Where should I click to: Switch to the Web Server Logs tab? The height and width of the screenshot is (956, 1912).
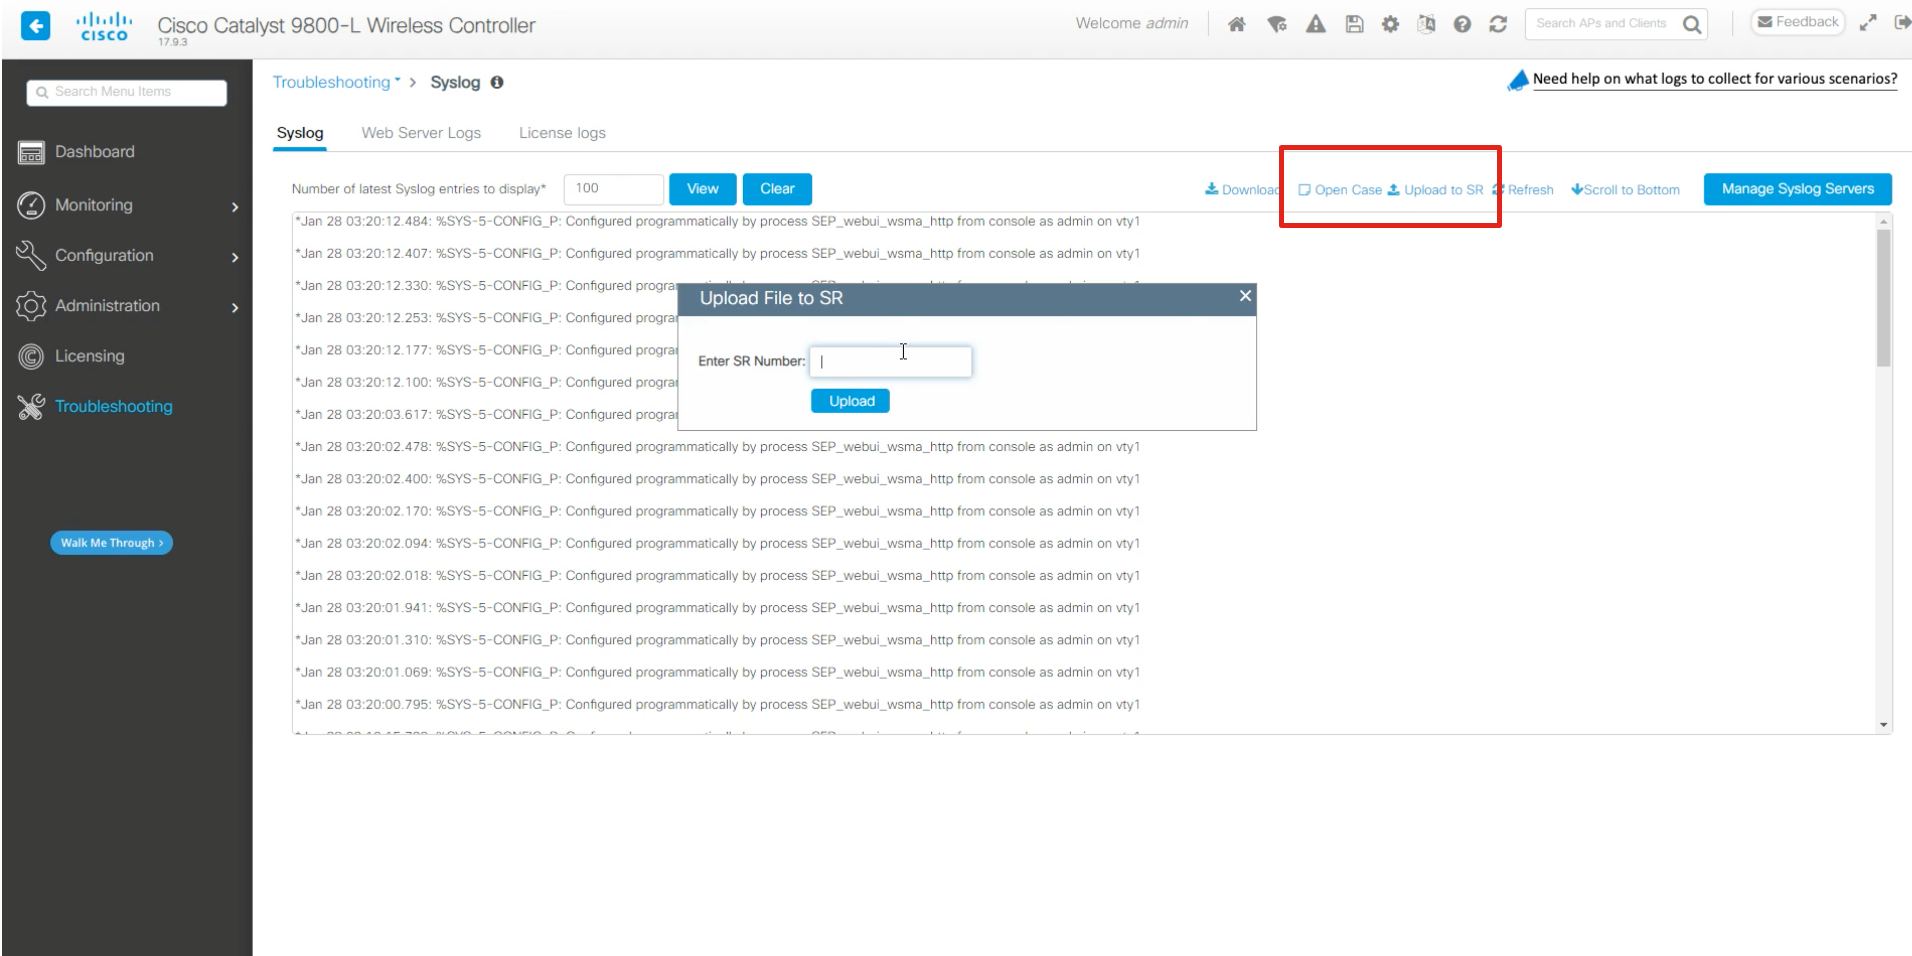(421, 133)
